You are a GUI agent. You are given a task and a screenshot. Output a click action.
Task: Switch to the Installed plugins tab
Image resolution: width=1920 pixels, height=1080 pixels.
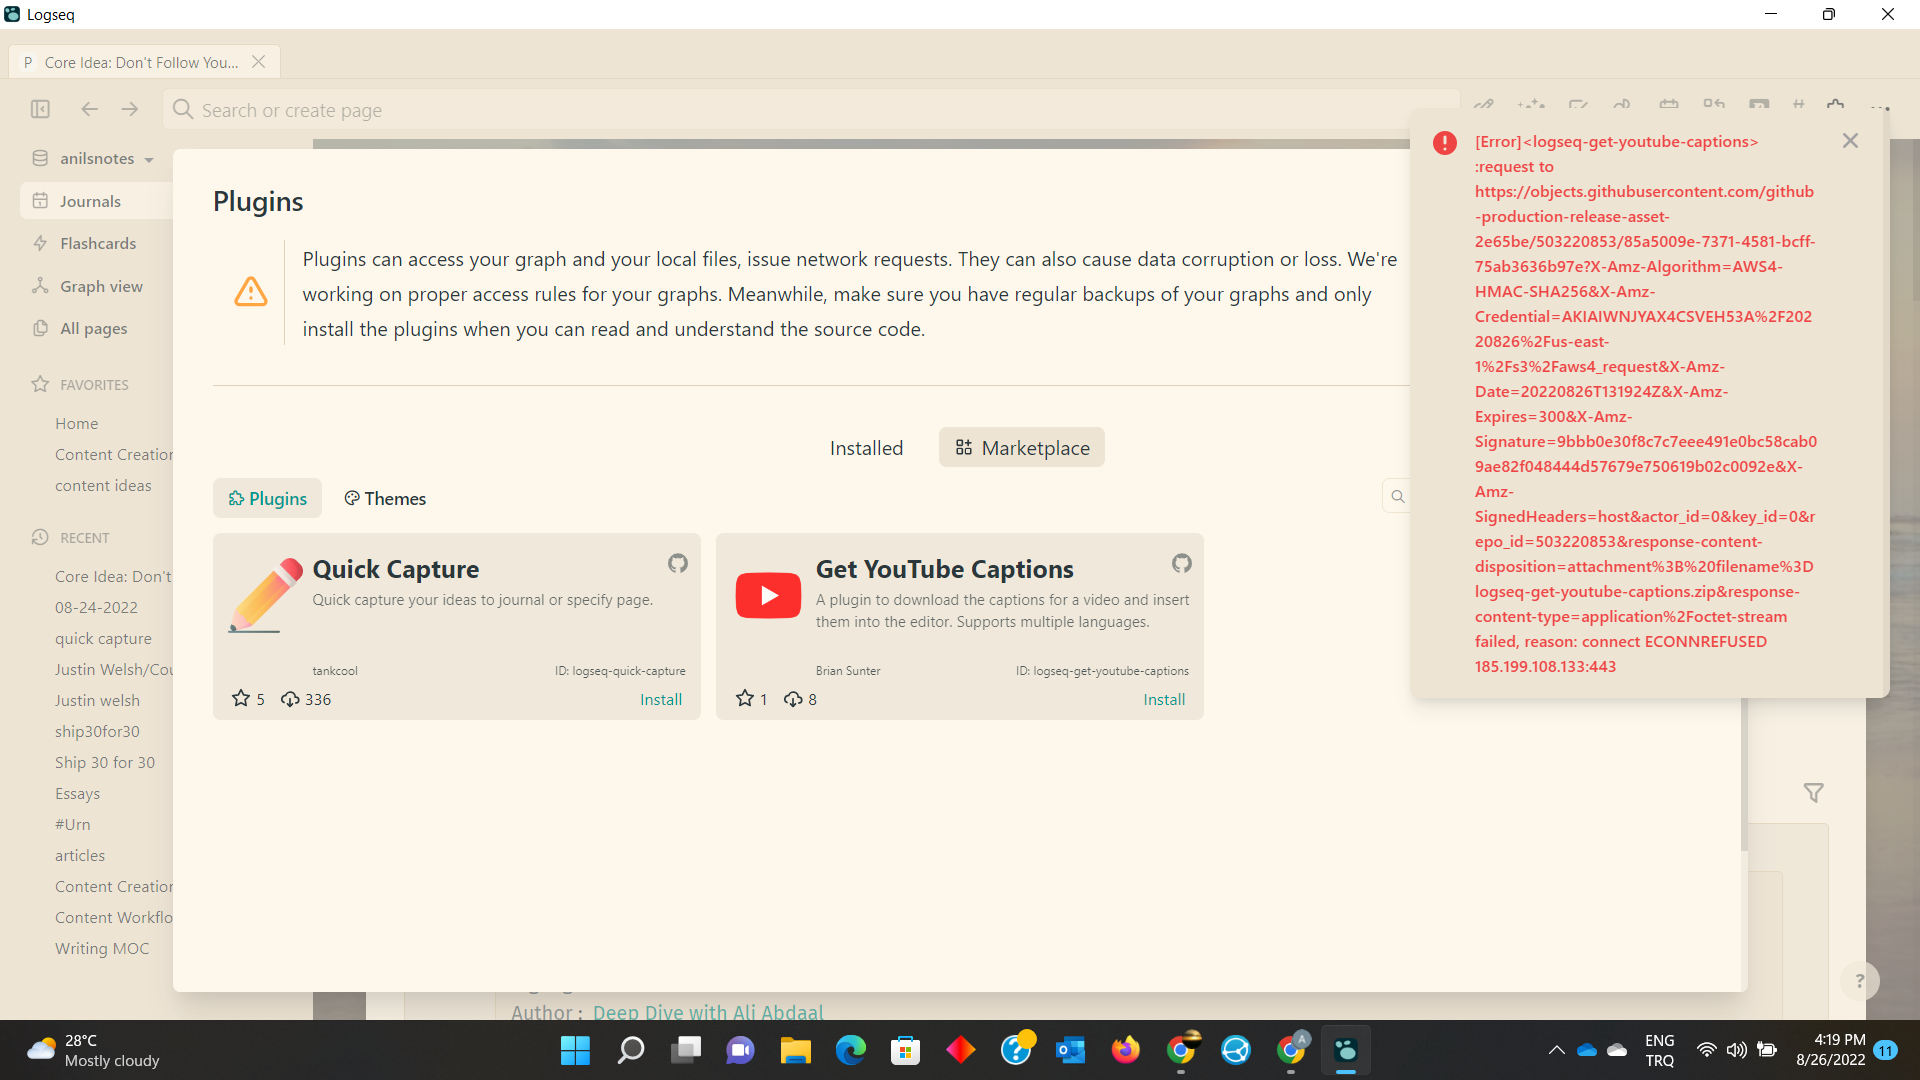tap(865, 447)
